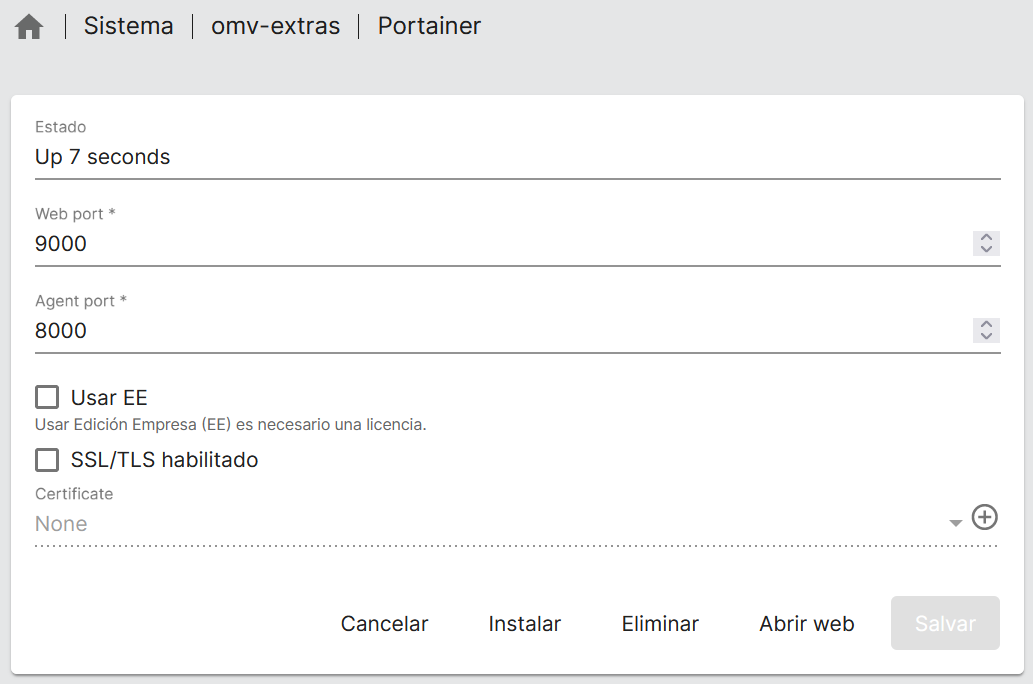
Task: Click the home icon in the breadcrumb
Action: click(29, 27)
